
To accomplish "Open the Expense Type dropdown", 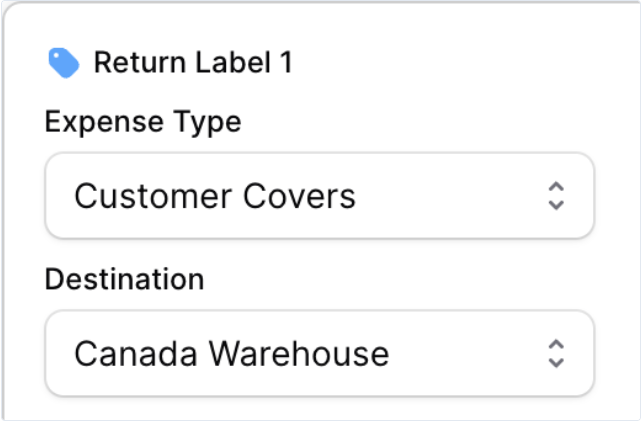I will click(319, 195).
